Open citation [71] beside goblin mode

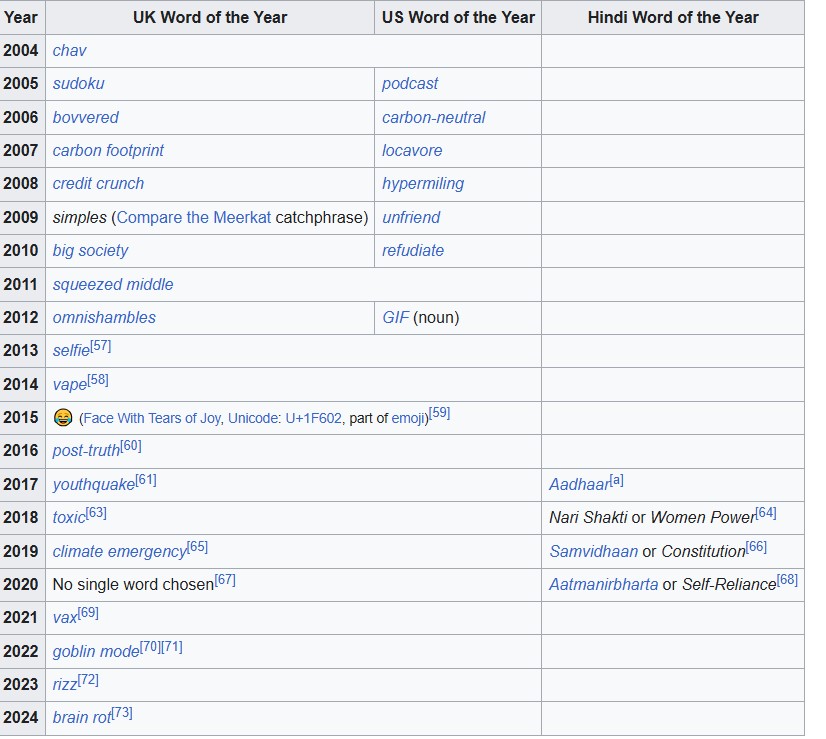(172, 647)
